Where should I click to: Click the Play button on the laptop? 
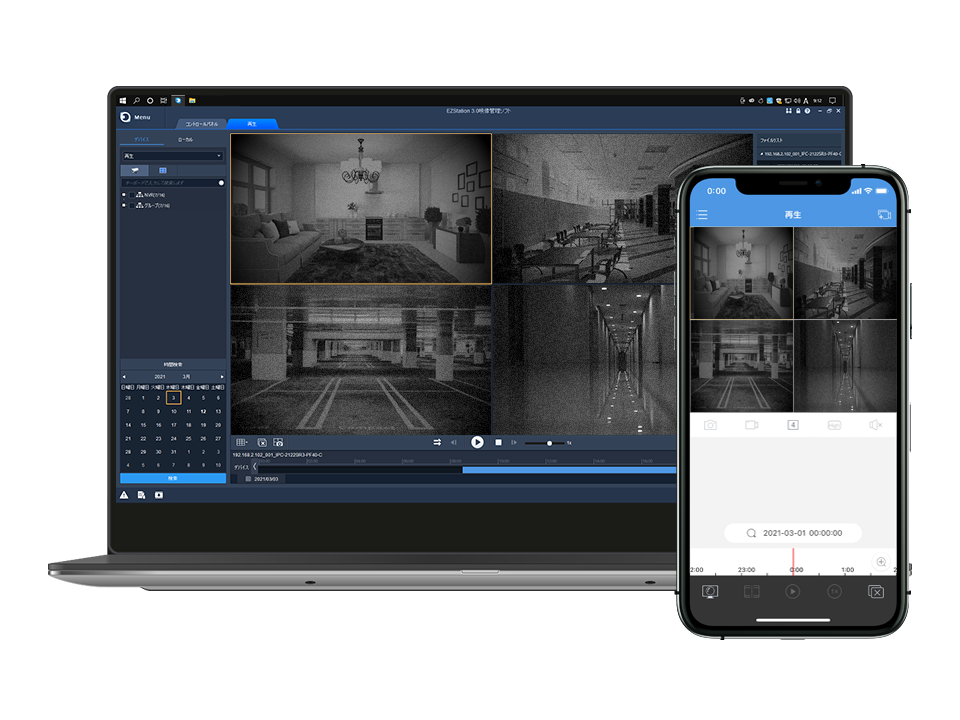pyautogui.click(x=478, y=442)
